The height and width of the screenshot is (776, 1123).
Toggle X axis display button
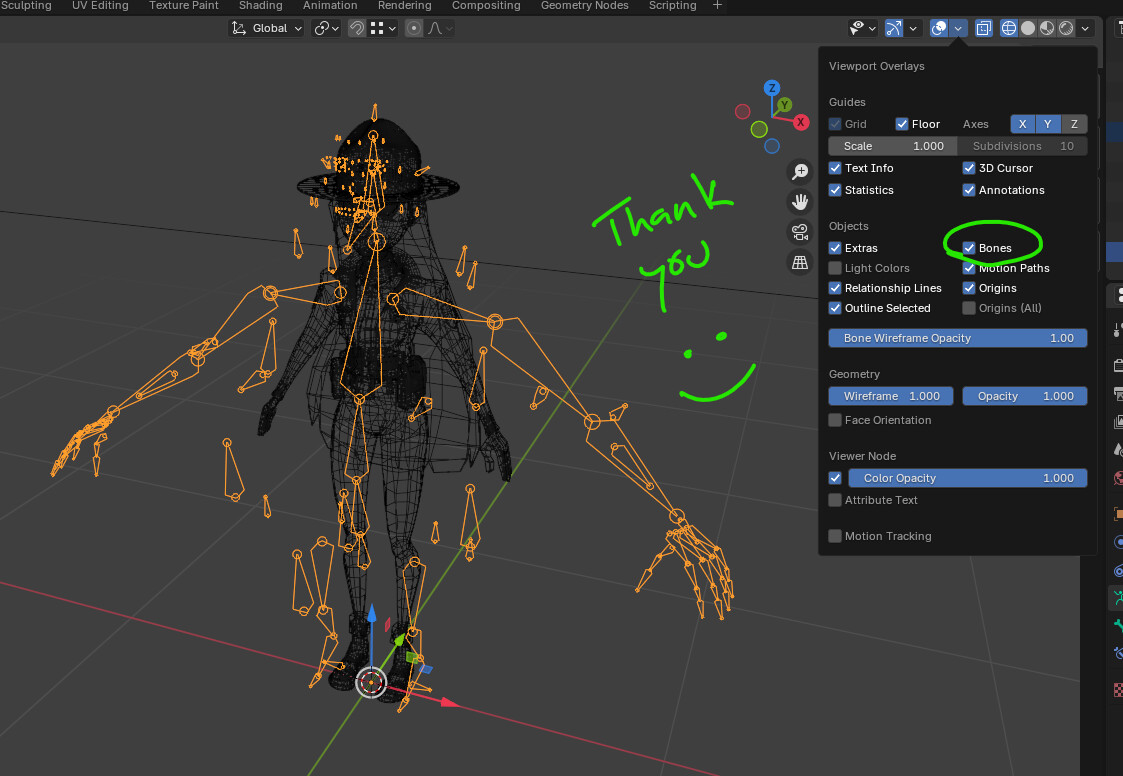[x=1023, y=124]
